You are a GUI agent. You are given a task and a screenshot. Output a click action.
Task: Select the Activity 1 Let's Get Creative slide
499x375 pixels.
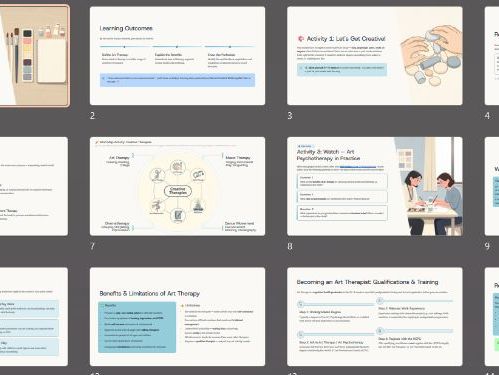point(375,56)
